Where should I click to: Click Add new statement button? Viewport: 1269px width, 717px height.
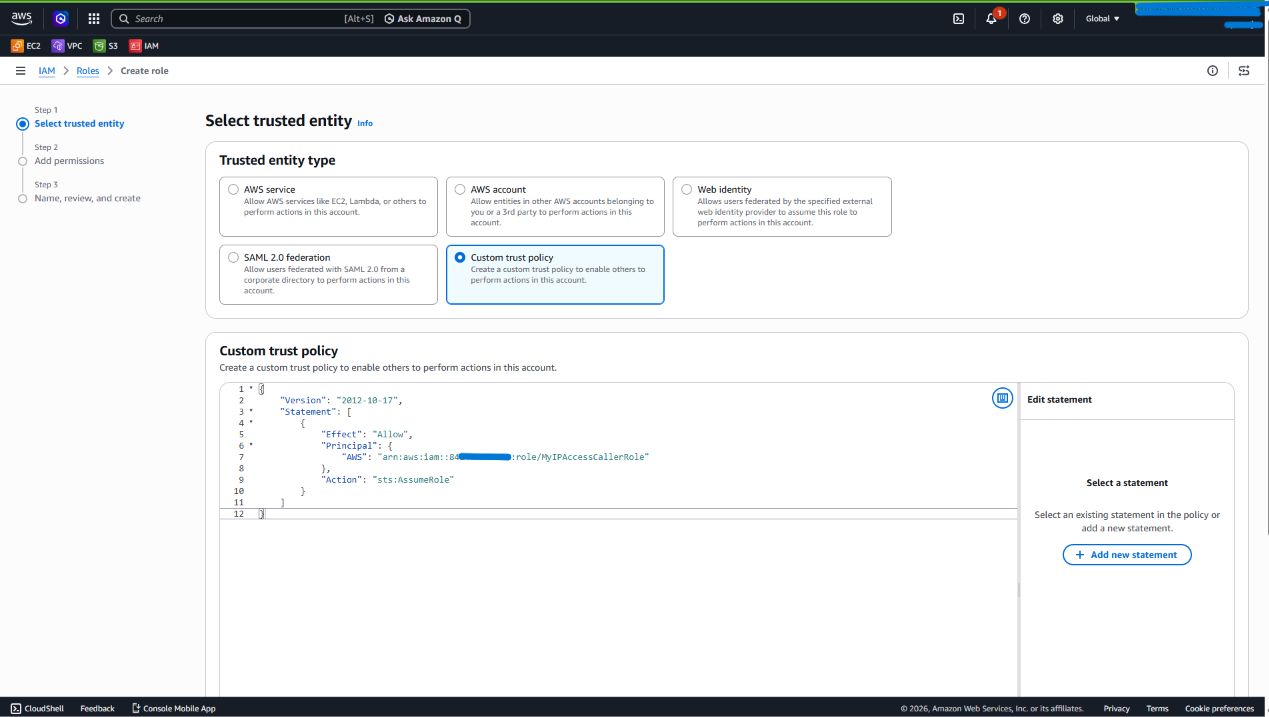1127,555
